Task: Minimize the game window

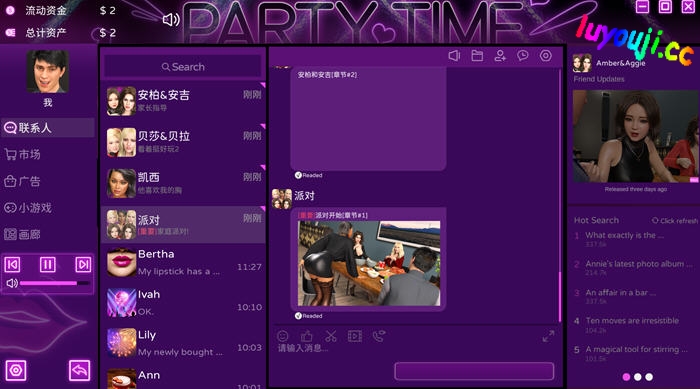Action: point(642,7)
